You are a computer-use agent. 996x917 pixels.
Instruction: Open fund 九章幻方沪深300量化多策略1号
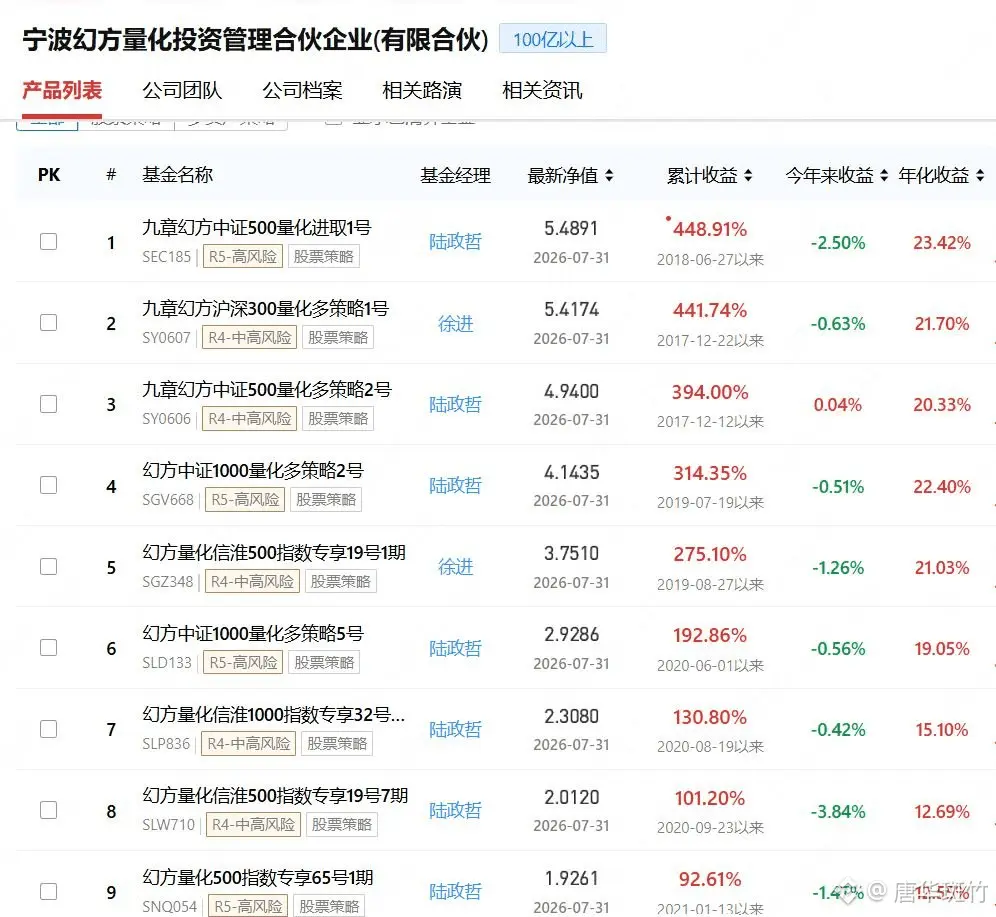click(266, 309)
